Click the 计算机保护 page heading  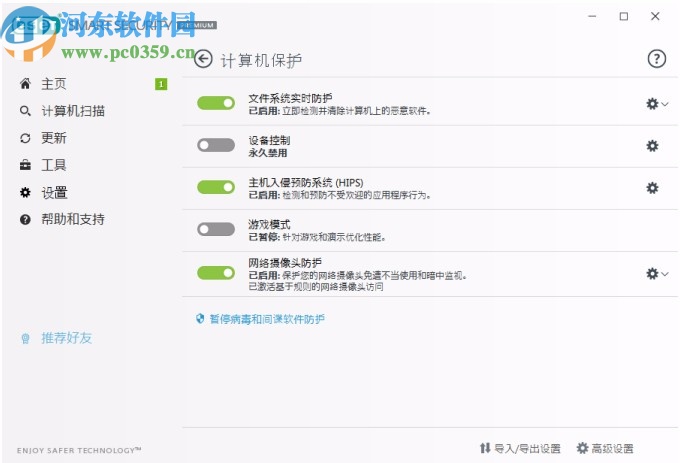click(x=261, y=60)
